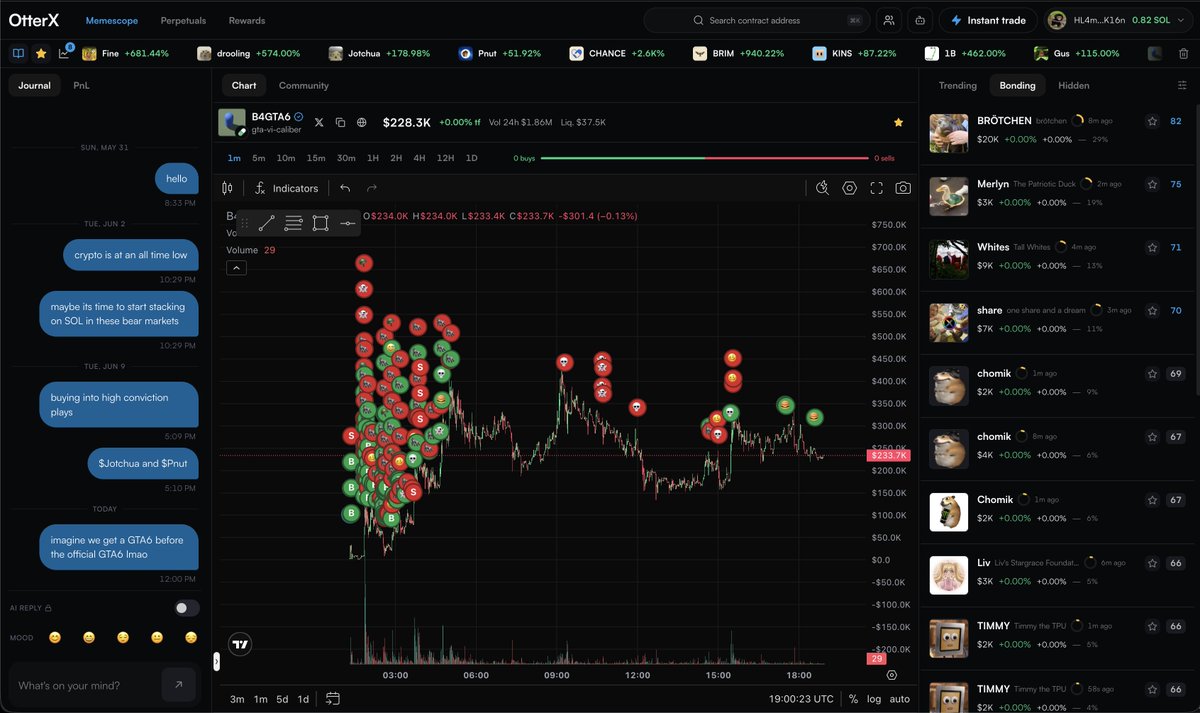The width and height of the screenshot is (1200, 713).
Task: Select the 1D timeframe
Action: pyautogui.click(x=472, y=158)
